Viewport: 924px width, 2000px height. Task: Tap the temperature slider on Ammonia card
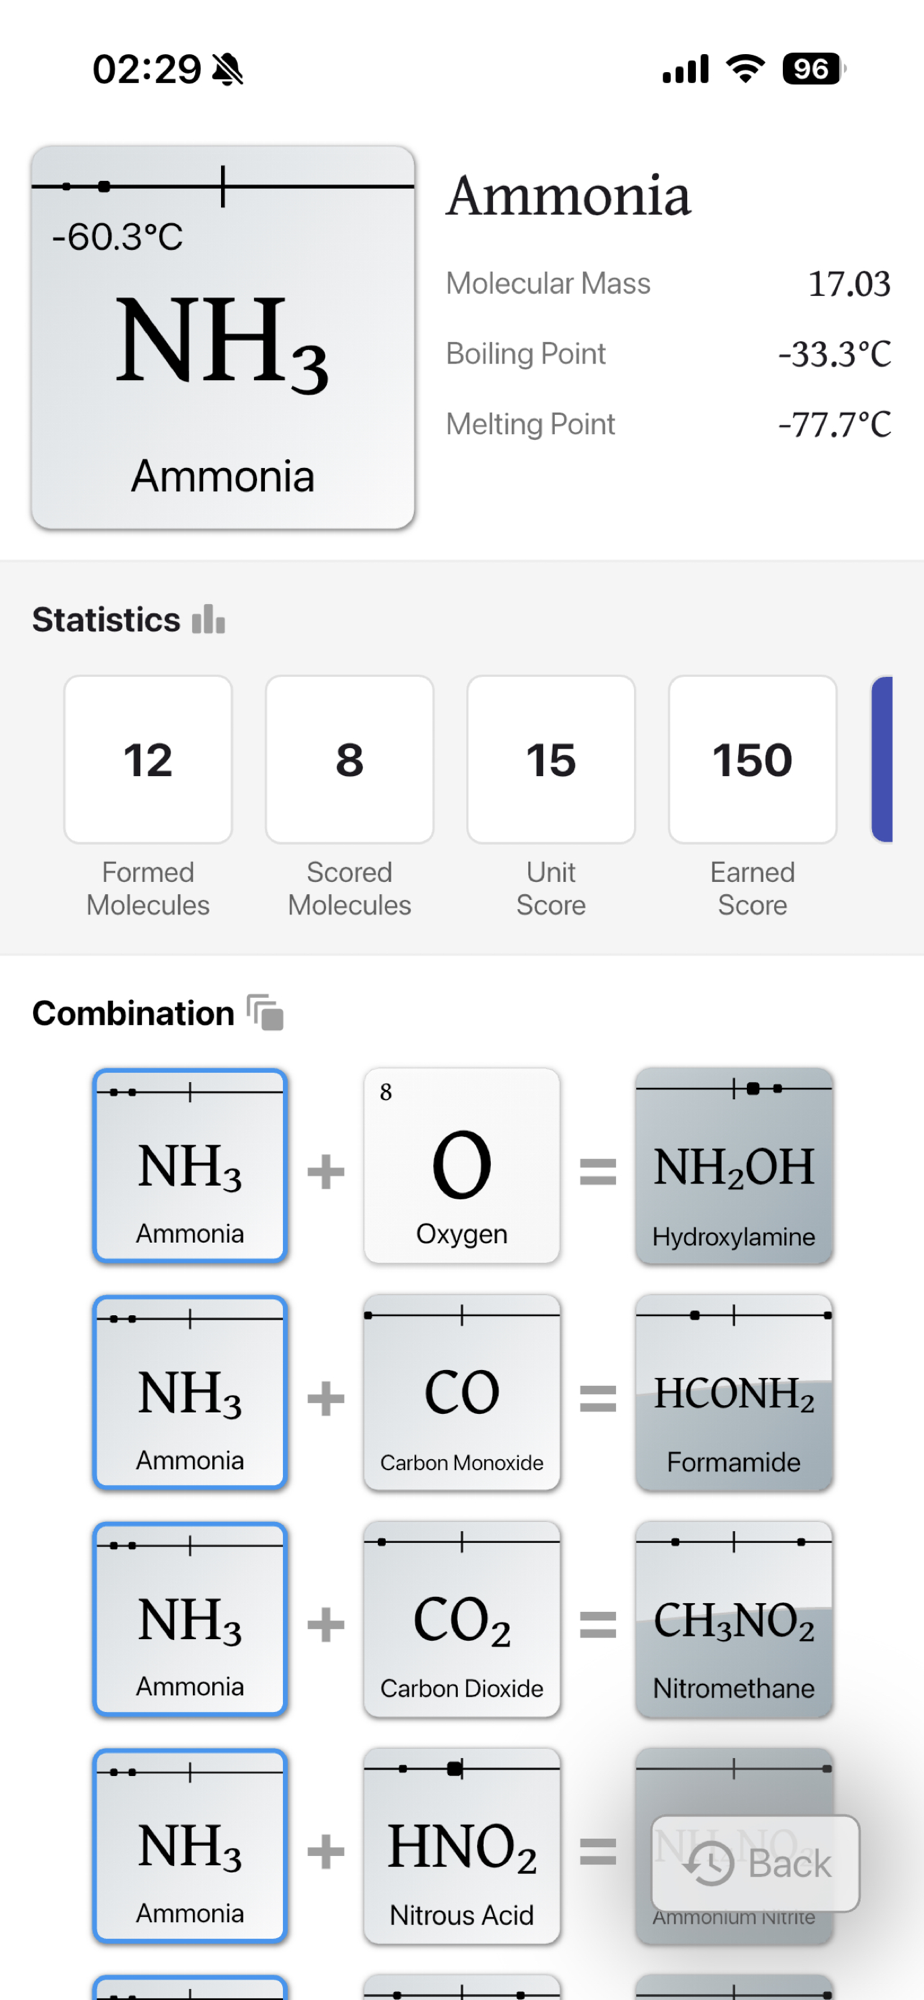coord(223,186)
